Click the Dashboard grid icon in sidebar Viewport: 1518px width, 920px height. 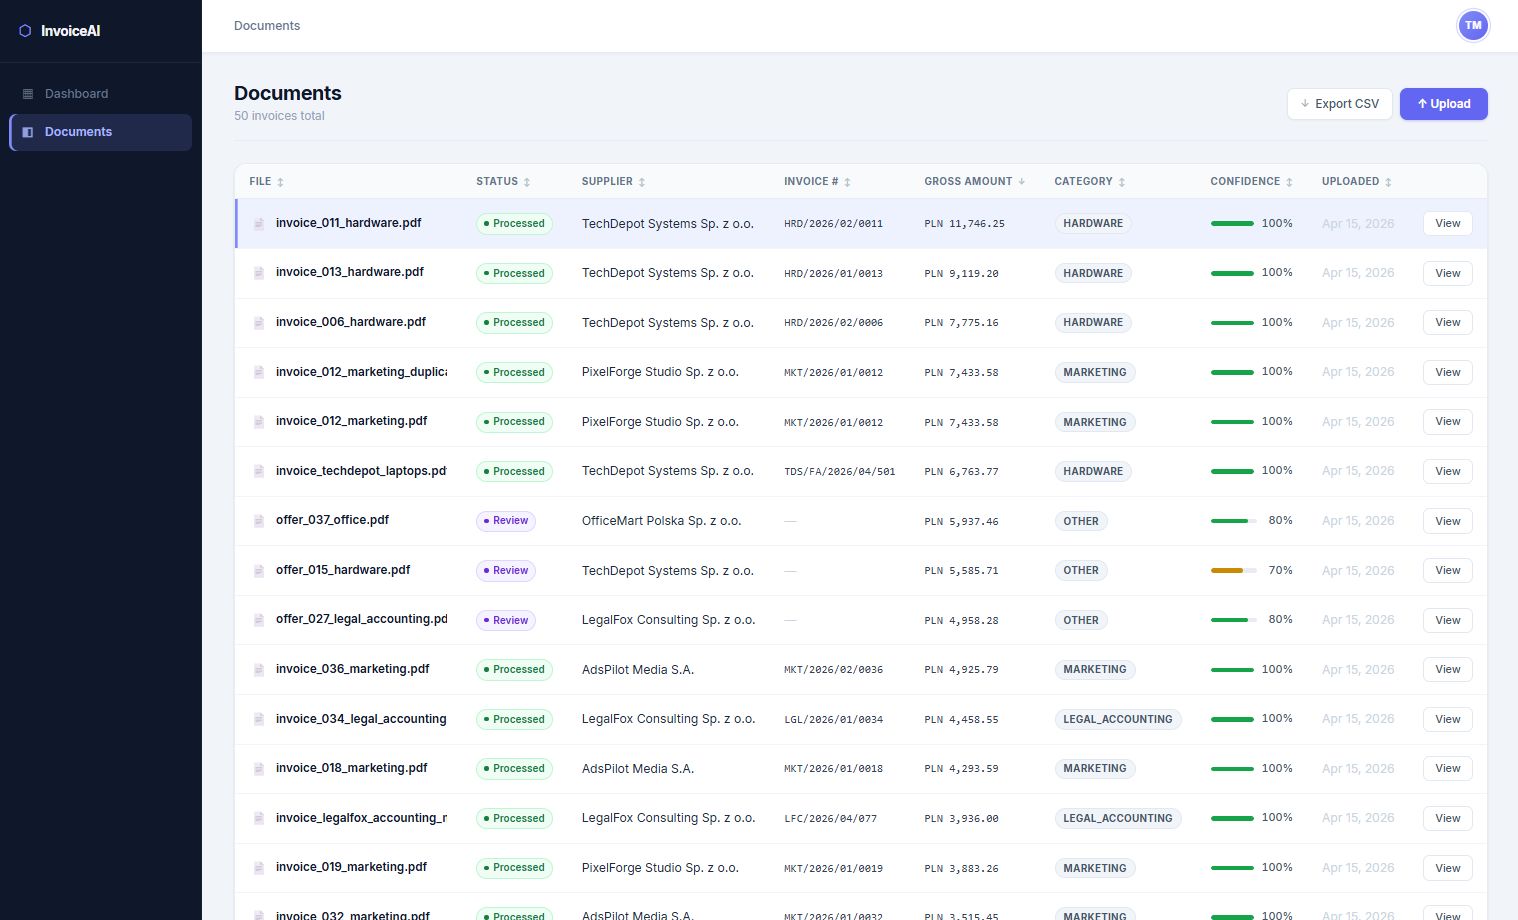(x=28, y=94)
